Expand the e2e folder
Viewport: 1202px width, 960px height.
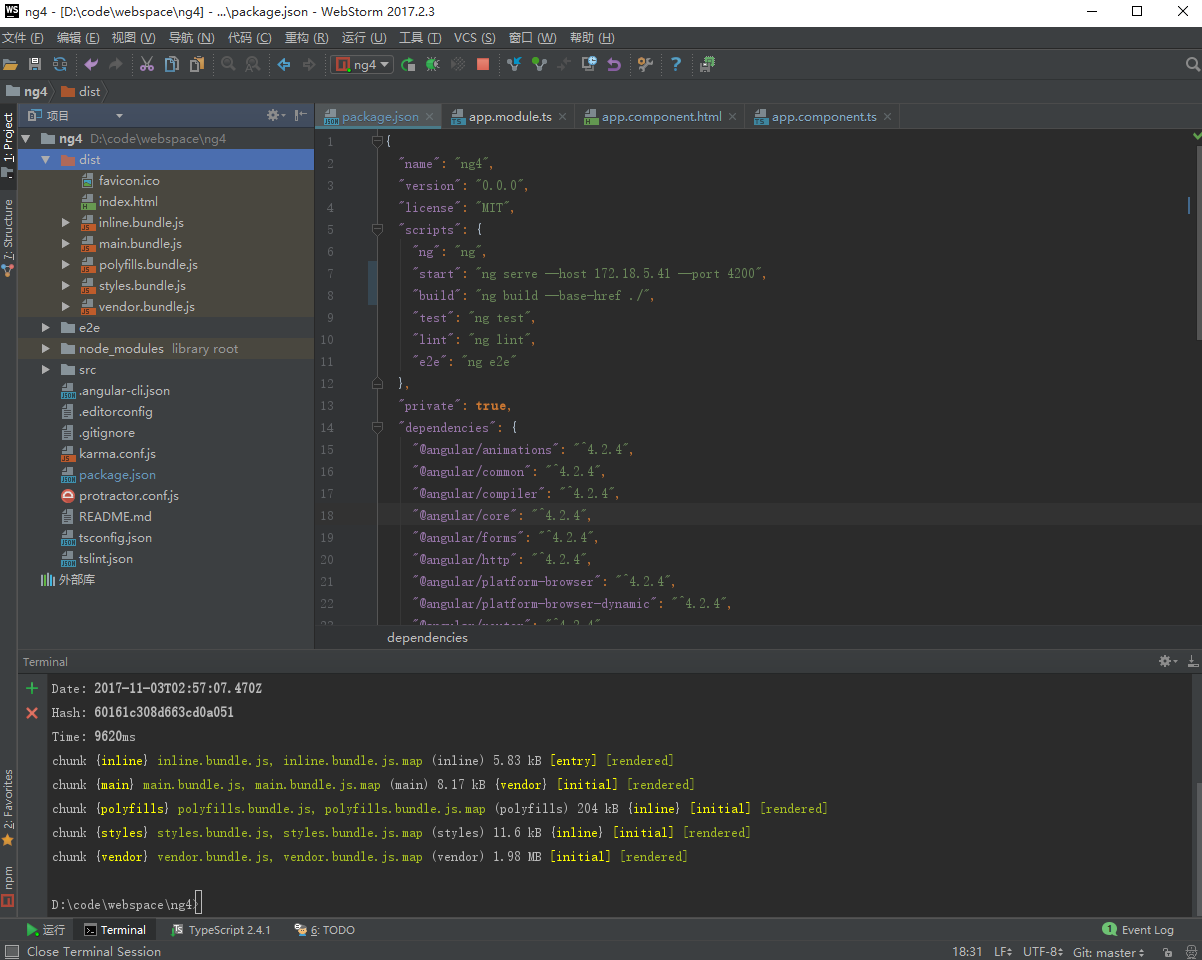point(45,328)
